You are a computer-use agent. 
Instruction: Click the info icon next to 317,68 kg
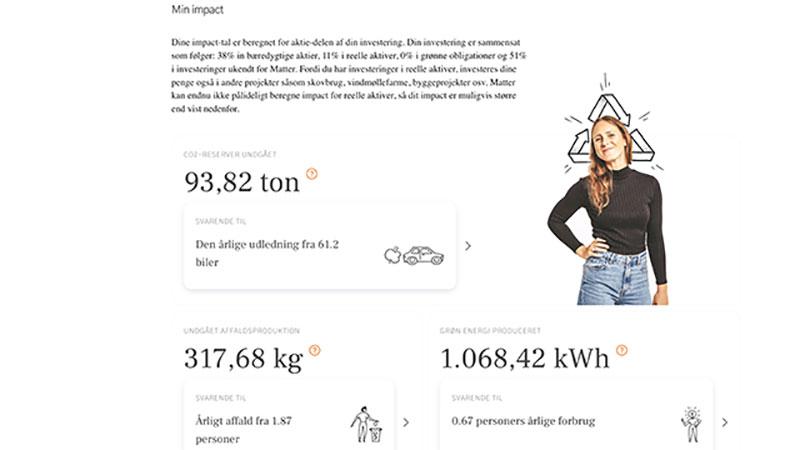click(x=315, y=351)
